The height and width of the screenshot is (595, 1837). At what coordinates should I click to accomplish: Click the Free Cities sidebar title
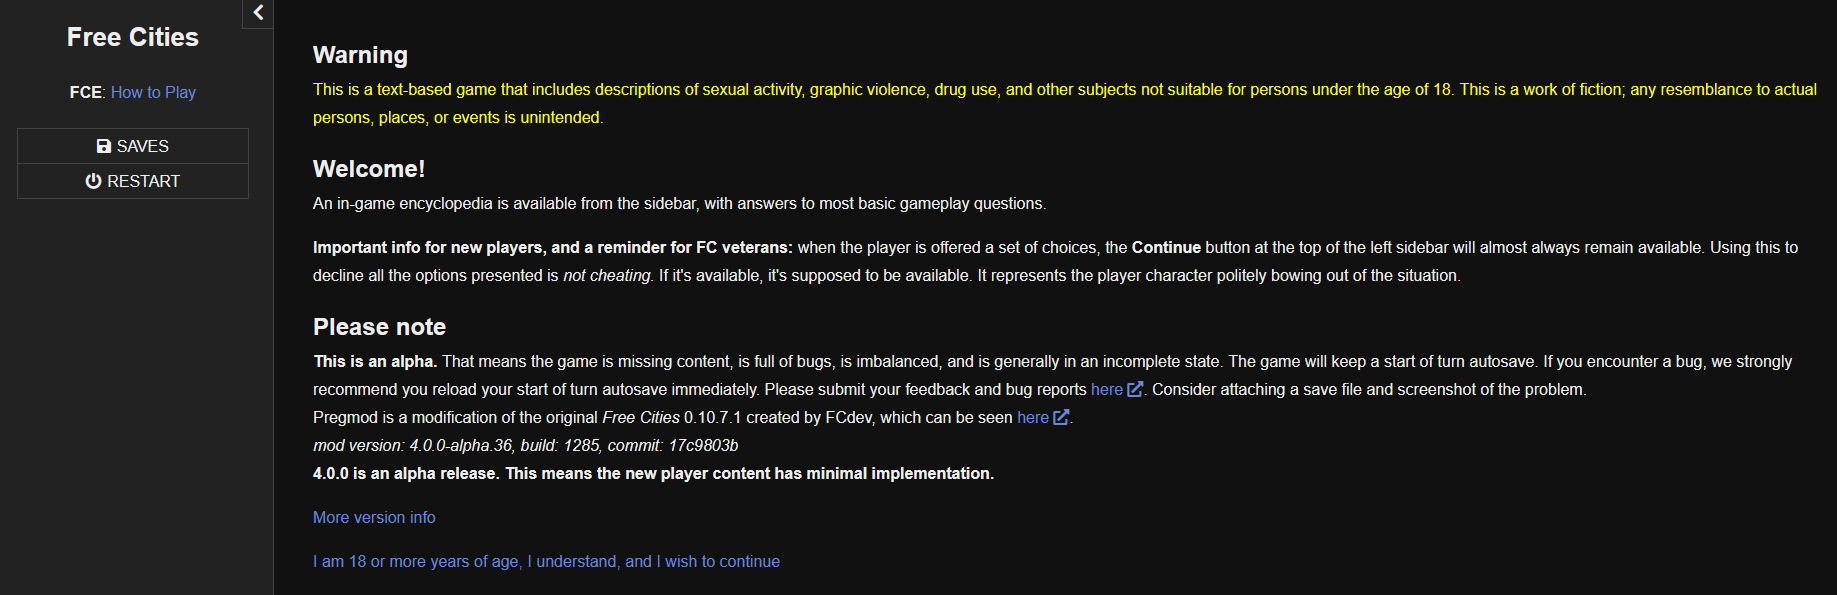coord(133,37)
